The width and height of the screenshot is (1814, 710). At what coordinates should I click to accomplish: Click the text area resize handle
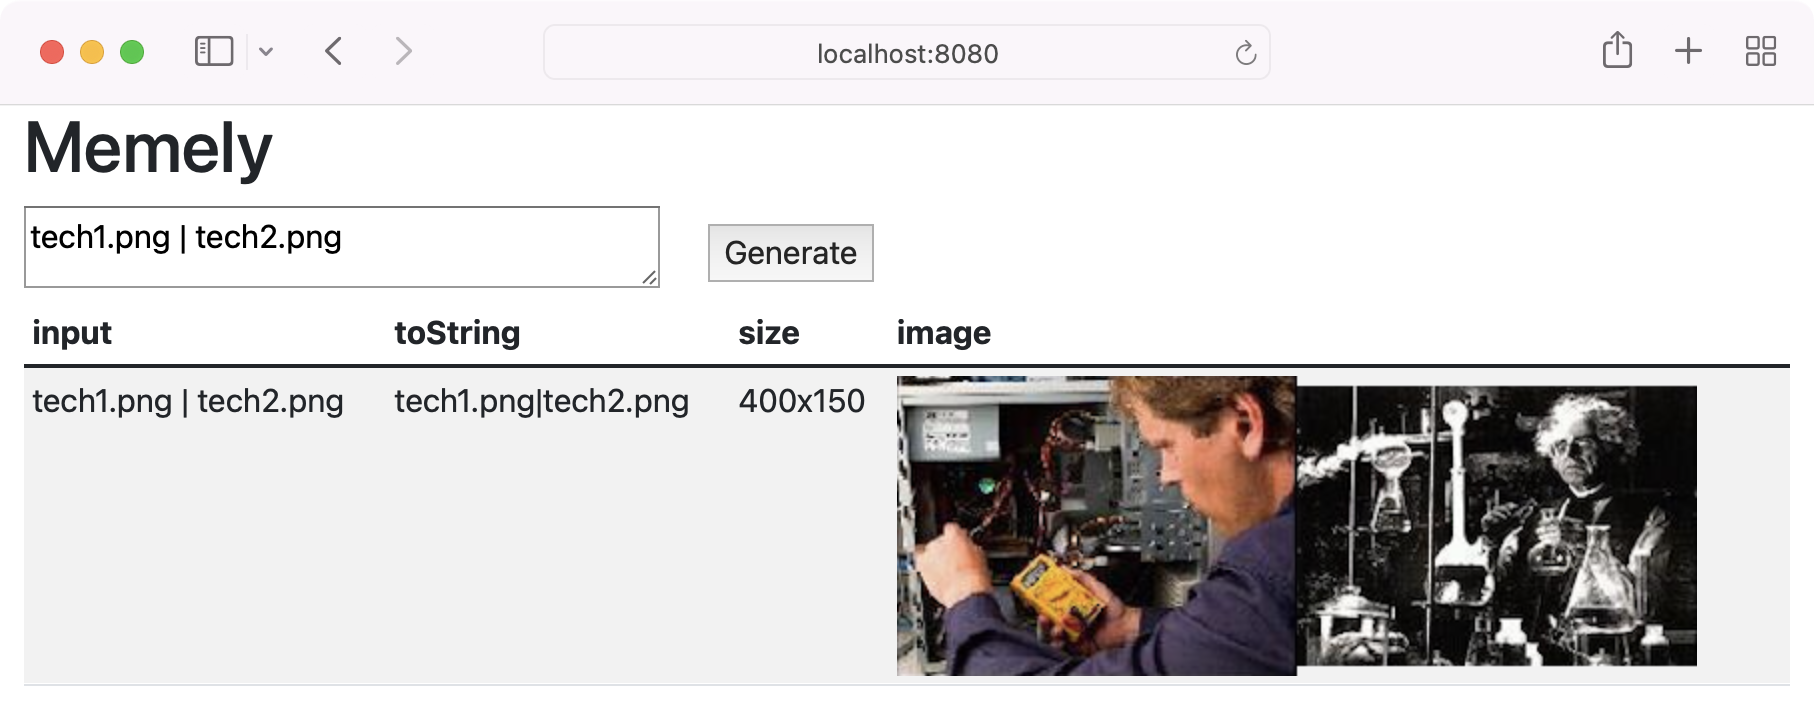(x=650, y=278)
